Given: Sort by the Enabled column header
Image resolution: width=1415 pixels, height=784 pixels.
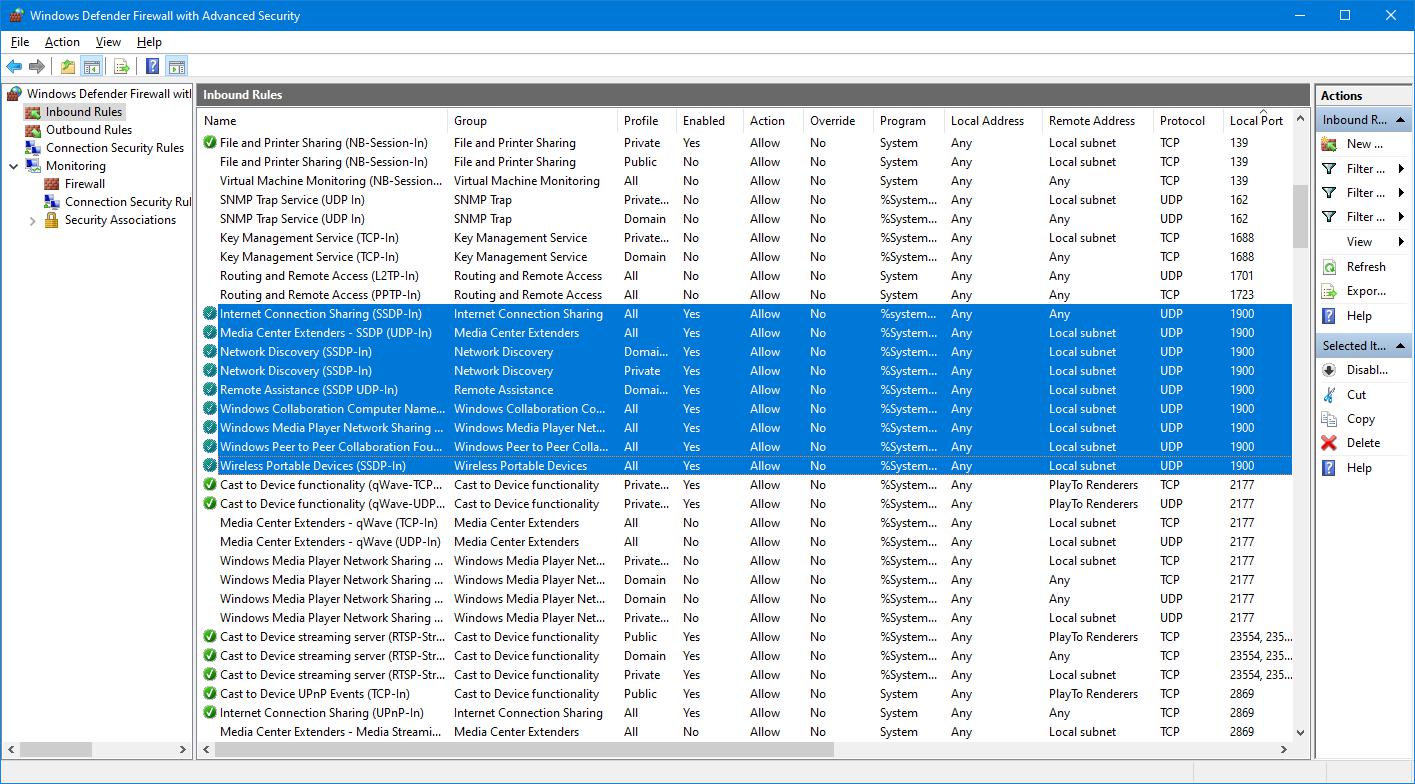Looking at the screenshot, I should (x=709, y=121).
